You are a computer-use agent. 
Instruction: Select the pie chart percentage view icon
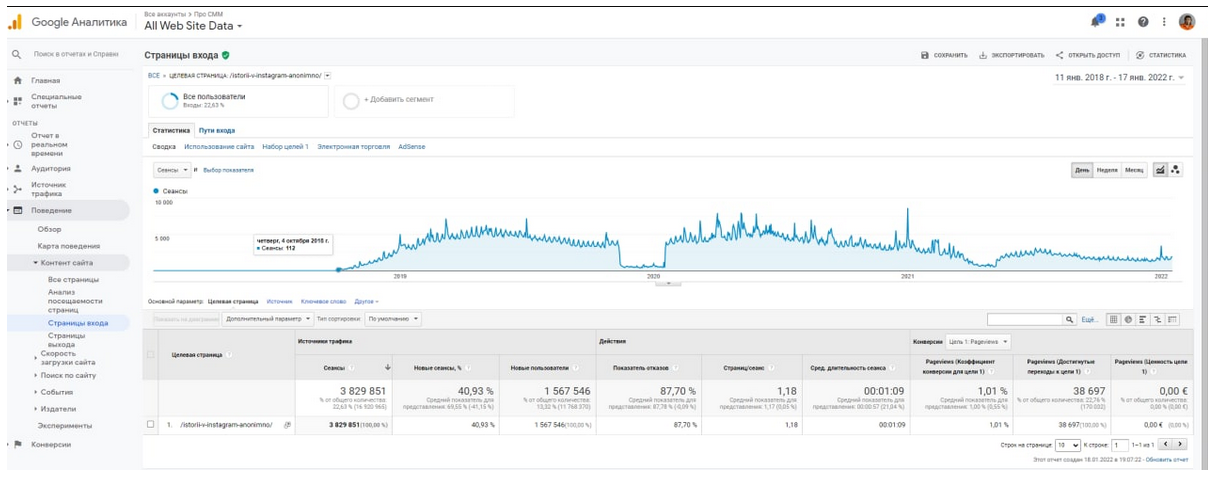tap(1128, 319)
